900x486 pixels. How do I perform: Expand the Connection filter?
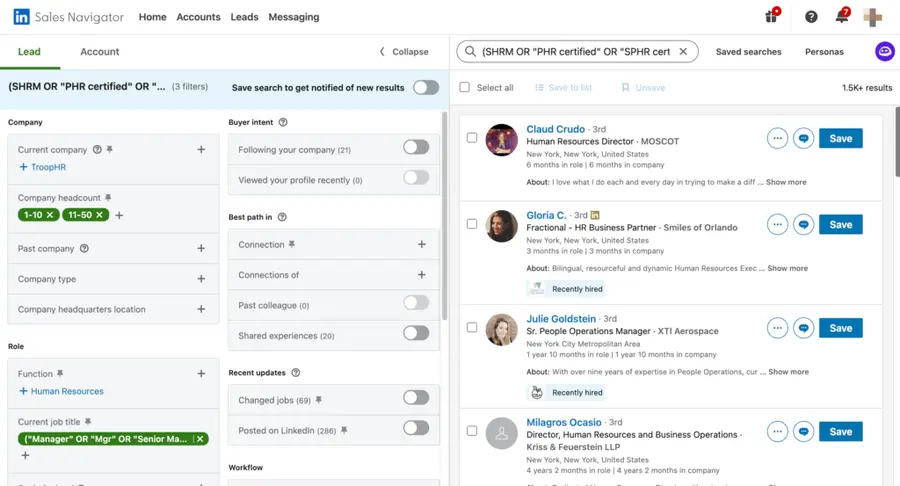[x=421, y=244]
